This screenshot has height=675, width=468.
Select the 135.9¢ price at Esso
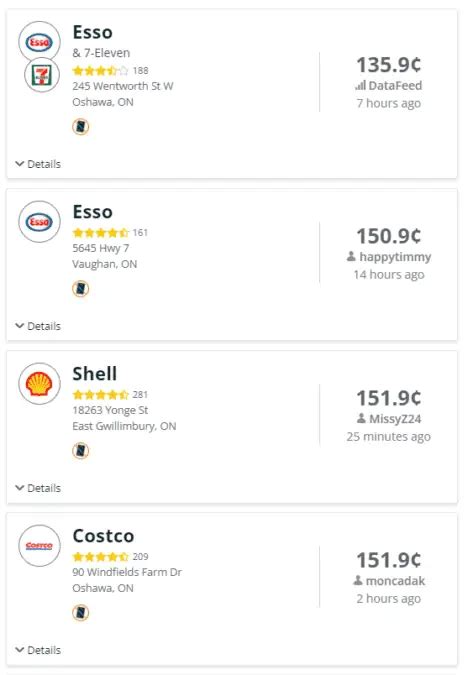tap(388, 65)
